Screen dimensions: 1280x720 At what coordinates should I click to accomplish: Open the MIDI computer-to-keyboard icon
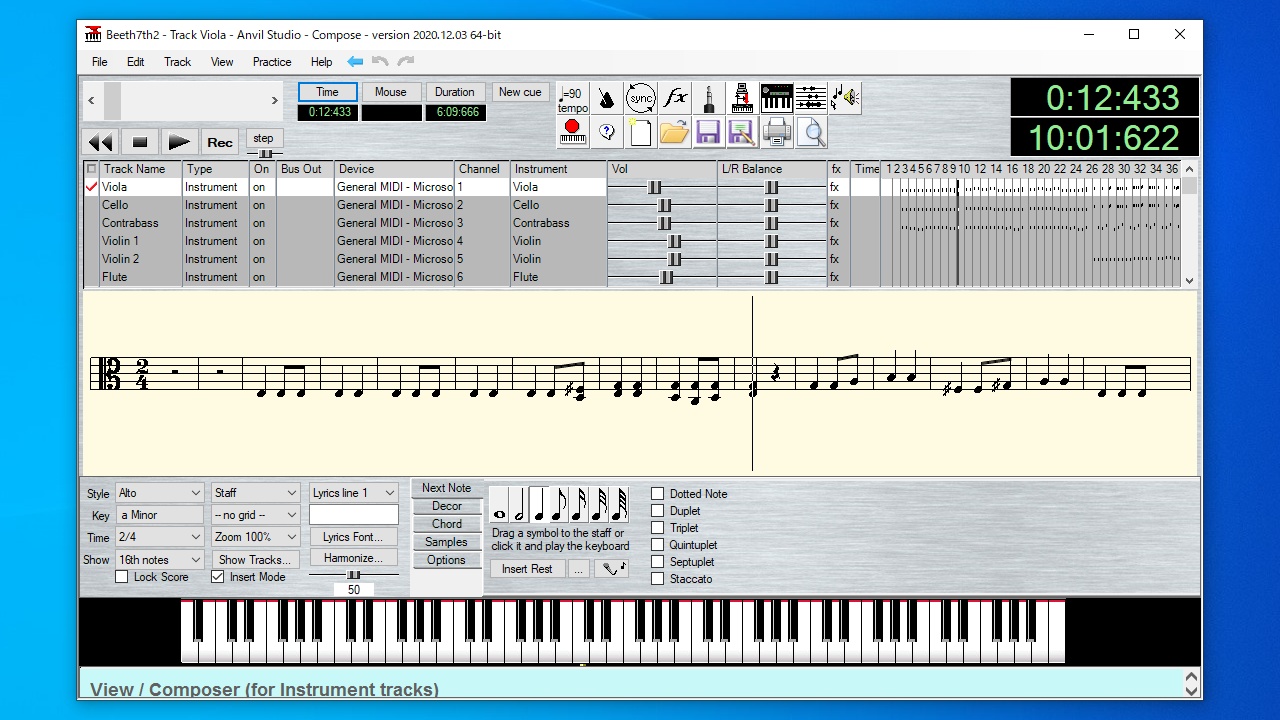pyautogui.click(x=742, y=98)
